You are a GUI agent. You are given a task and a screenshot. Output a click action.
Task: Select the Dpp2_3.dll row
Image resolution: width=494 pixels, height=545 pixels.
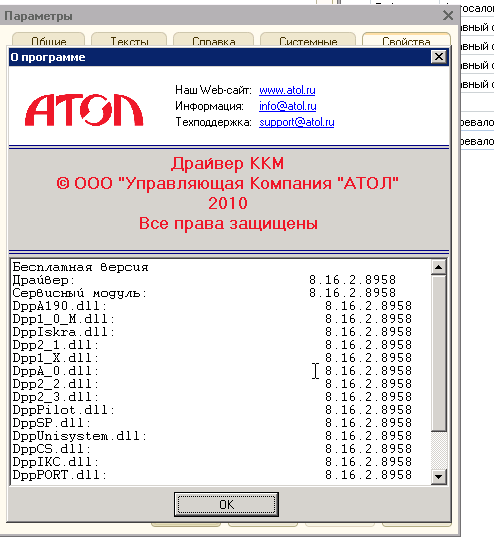(x=212, y=397)
